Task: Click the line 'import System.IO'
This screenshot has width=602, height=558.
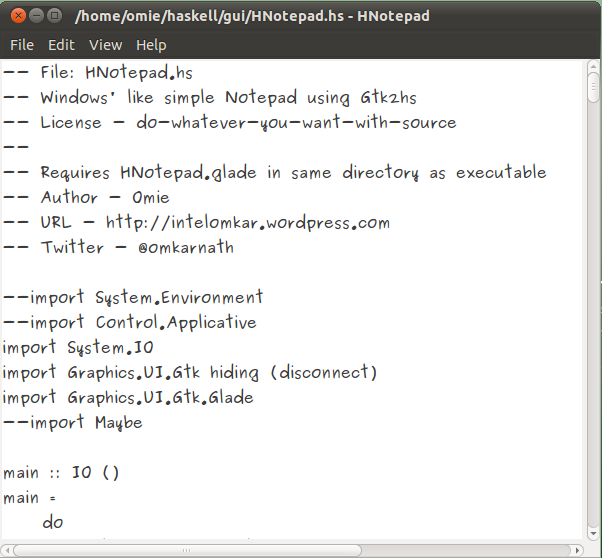Action: (78, 347)
